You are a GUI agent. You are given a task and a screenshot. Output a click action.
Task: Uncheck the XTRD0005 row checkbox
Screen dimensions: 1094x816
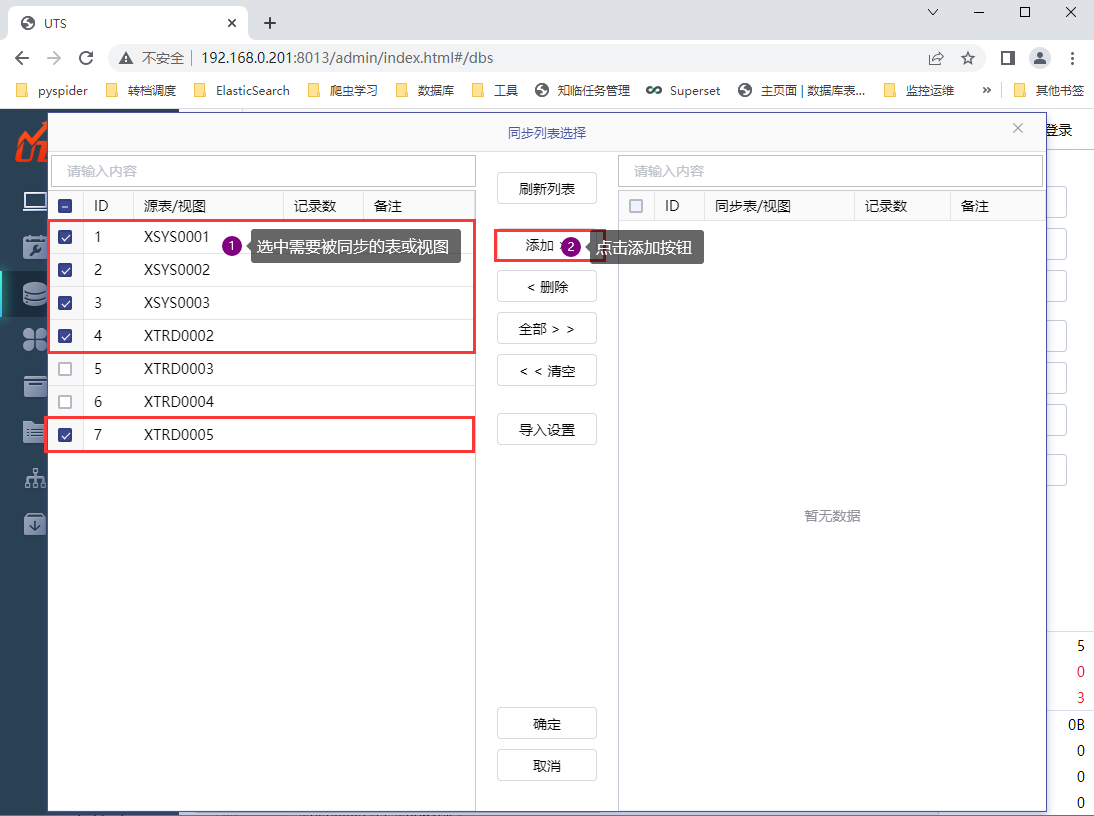coord(65,435)
